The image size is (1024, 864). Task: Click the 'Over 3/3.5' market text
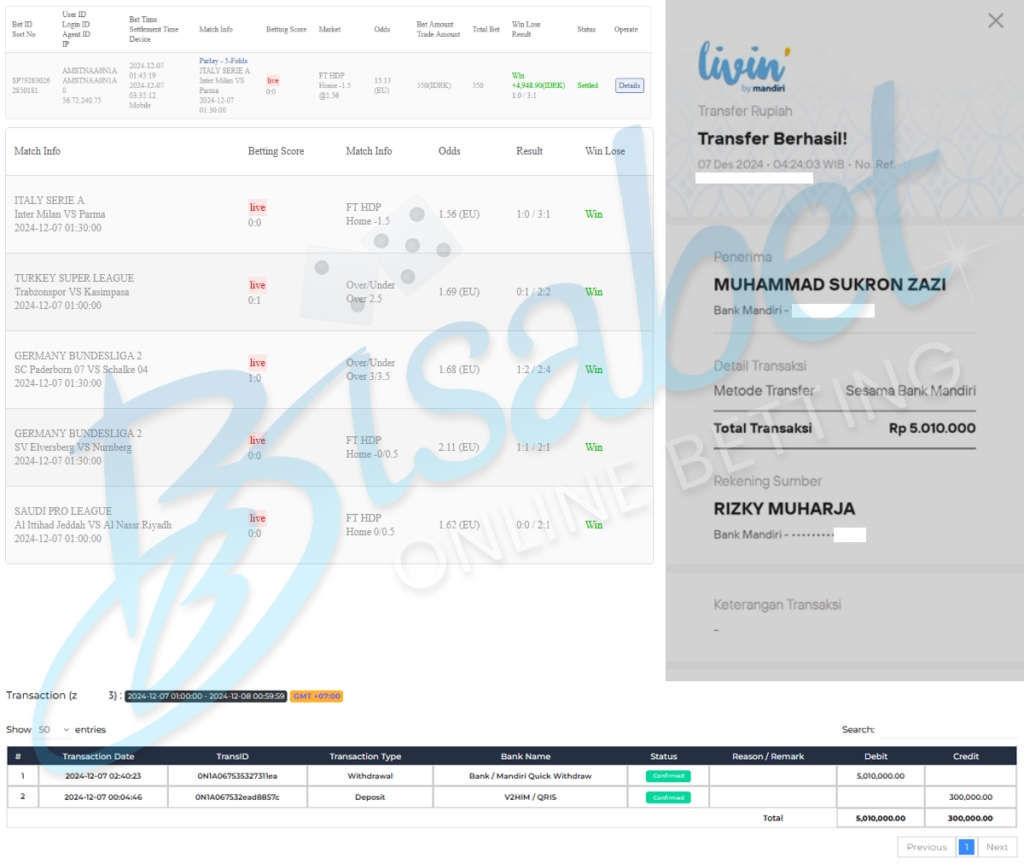click(x=368, y=377)
